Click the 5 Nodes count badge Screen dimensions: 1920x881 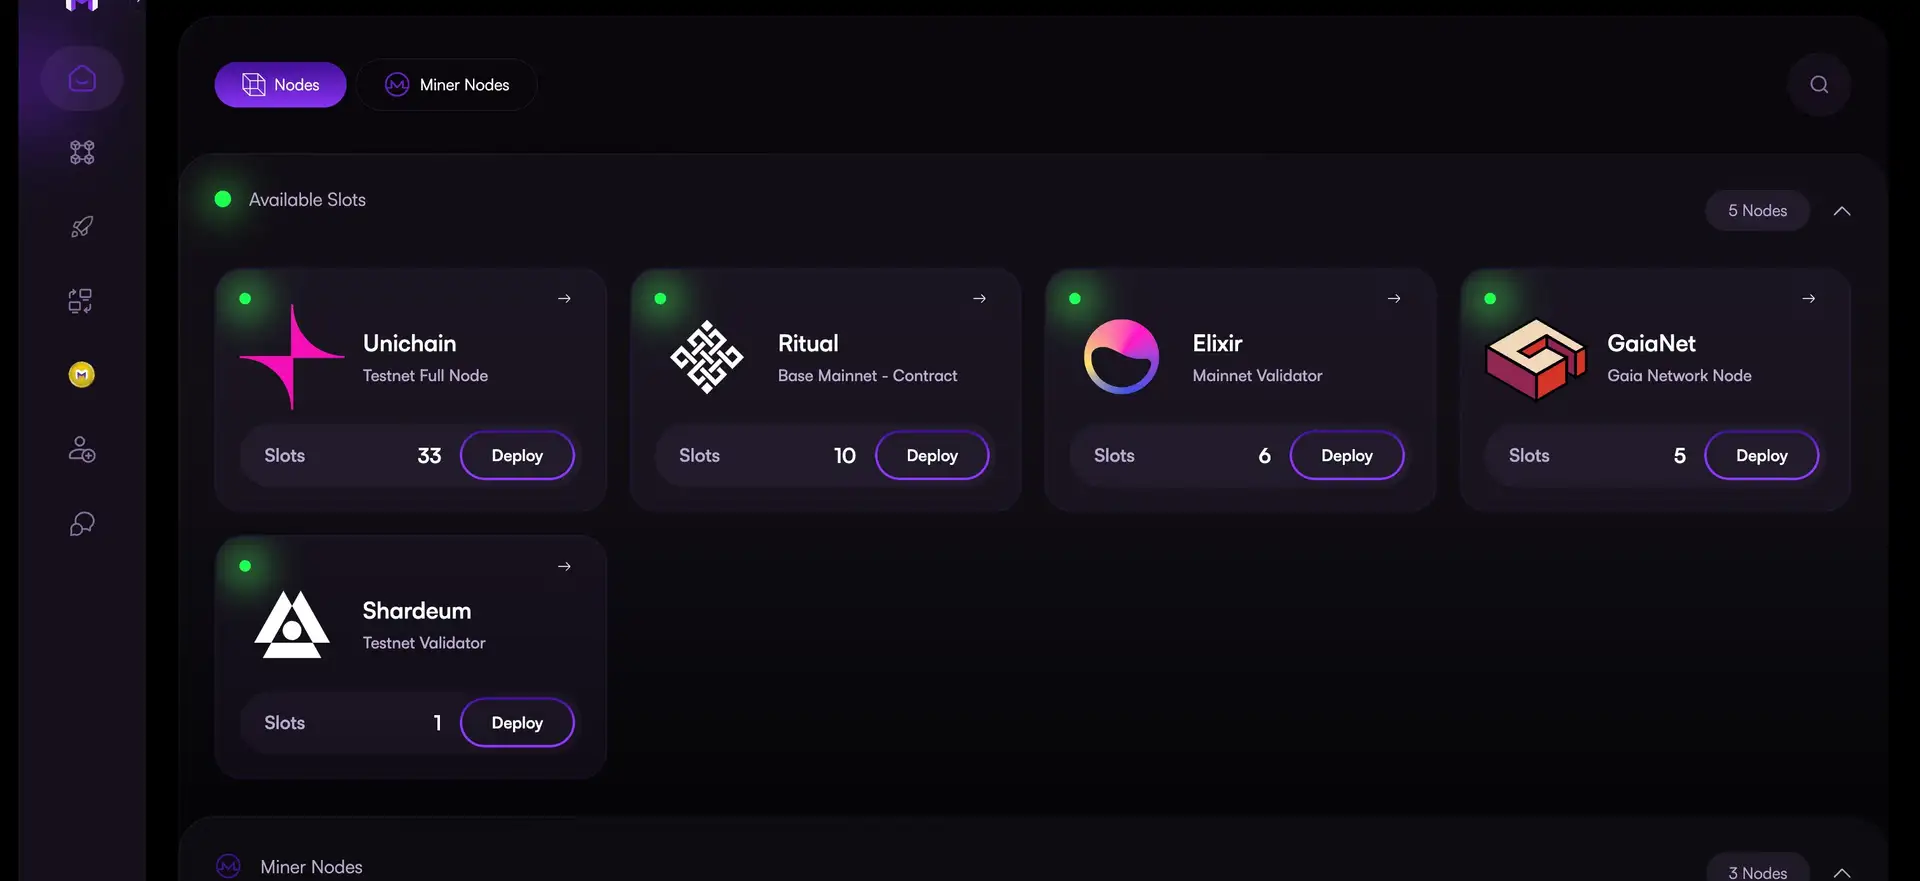(1757, 211)
